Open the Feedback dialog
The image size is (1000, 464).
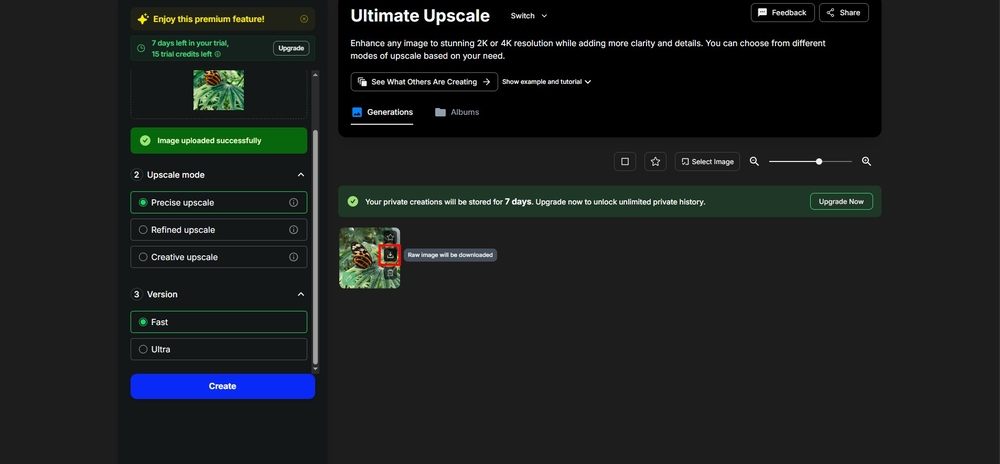coord(783,13)
